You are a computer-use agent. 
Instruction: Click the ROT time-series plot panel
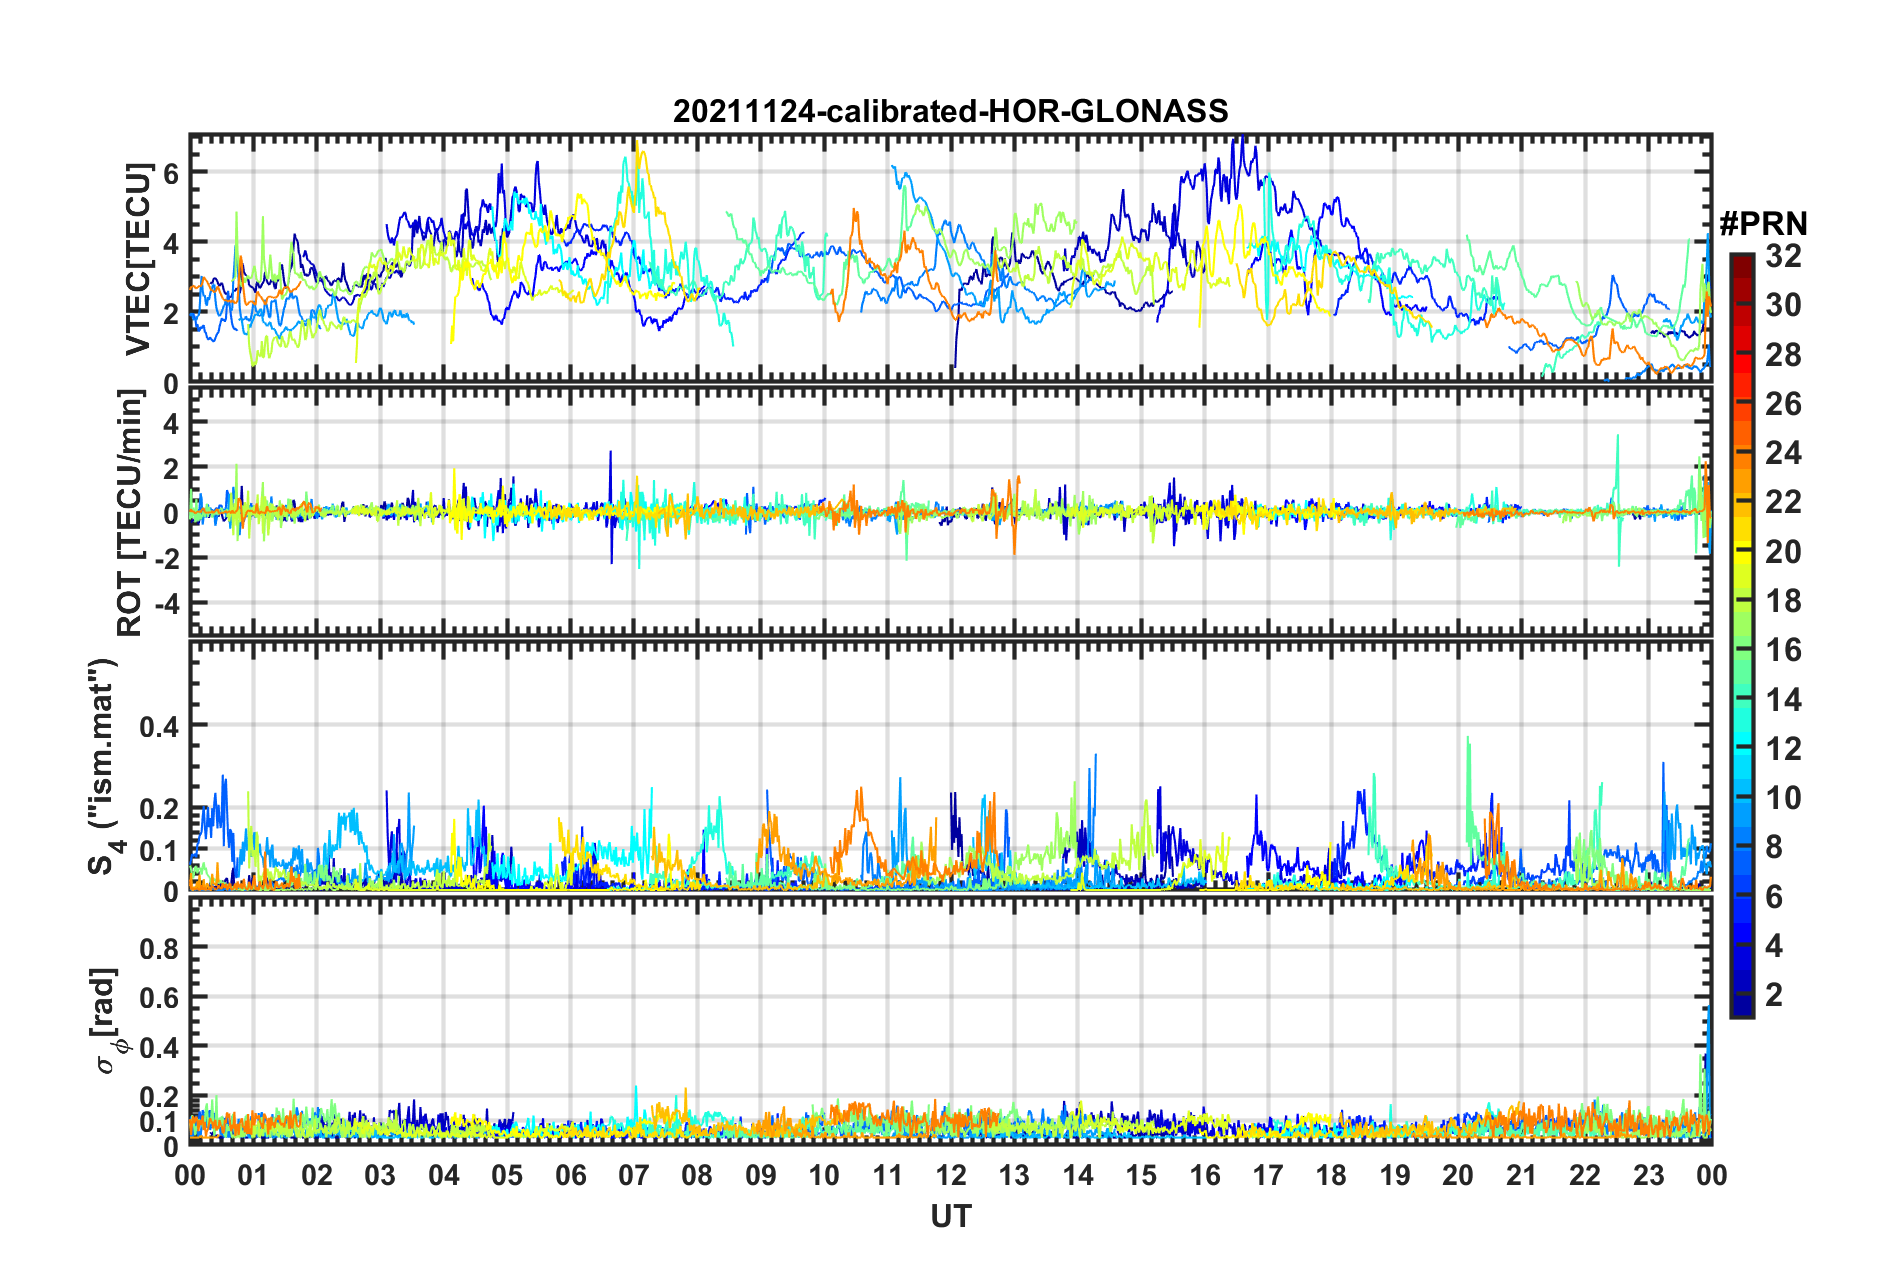(x=950, y=512)
